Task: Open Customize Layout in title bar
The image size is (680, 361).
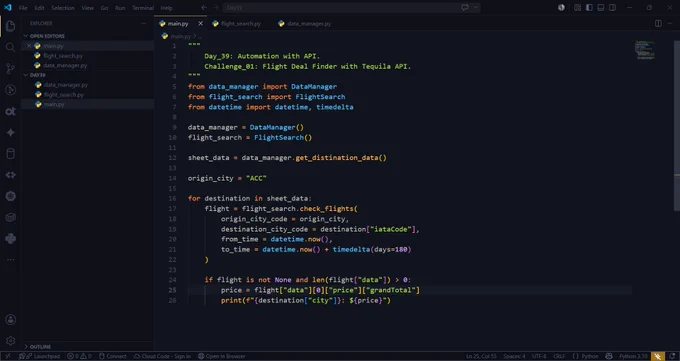Action: tap(577, 8)
